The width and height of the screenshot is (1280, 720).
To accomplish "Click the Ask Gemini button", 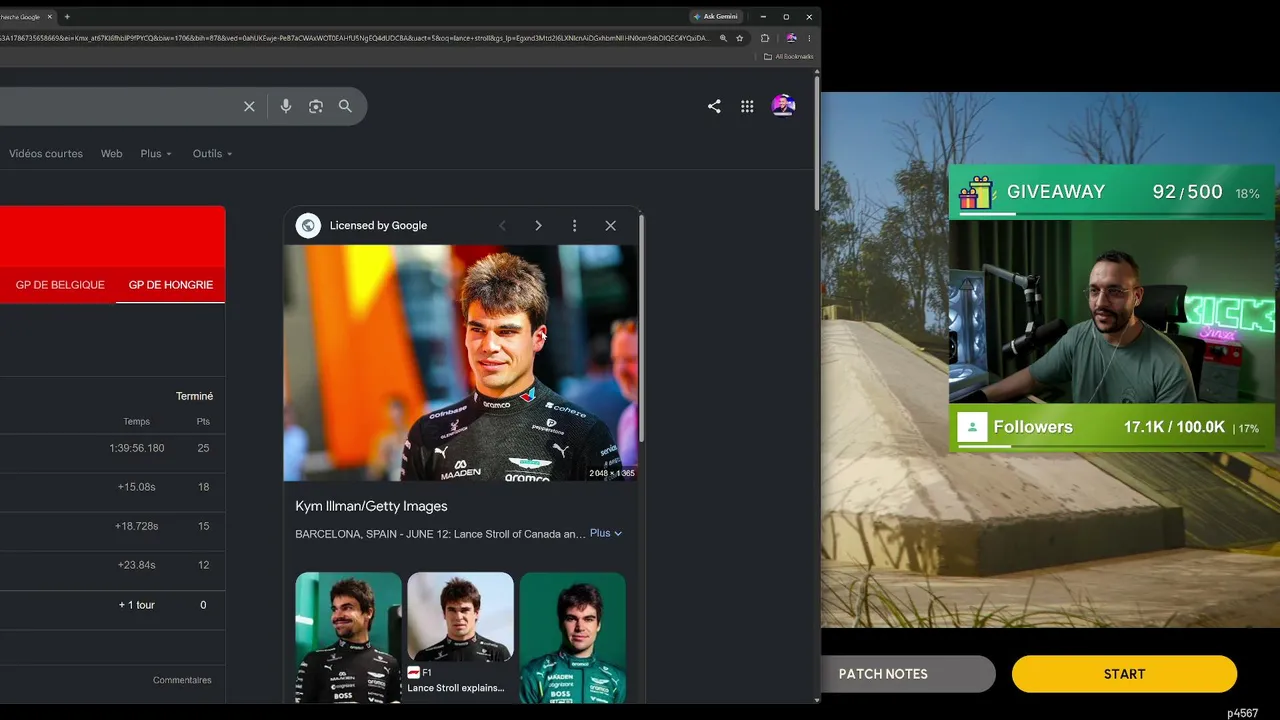I will click(x=715, y=17).
